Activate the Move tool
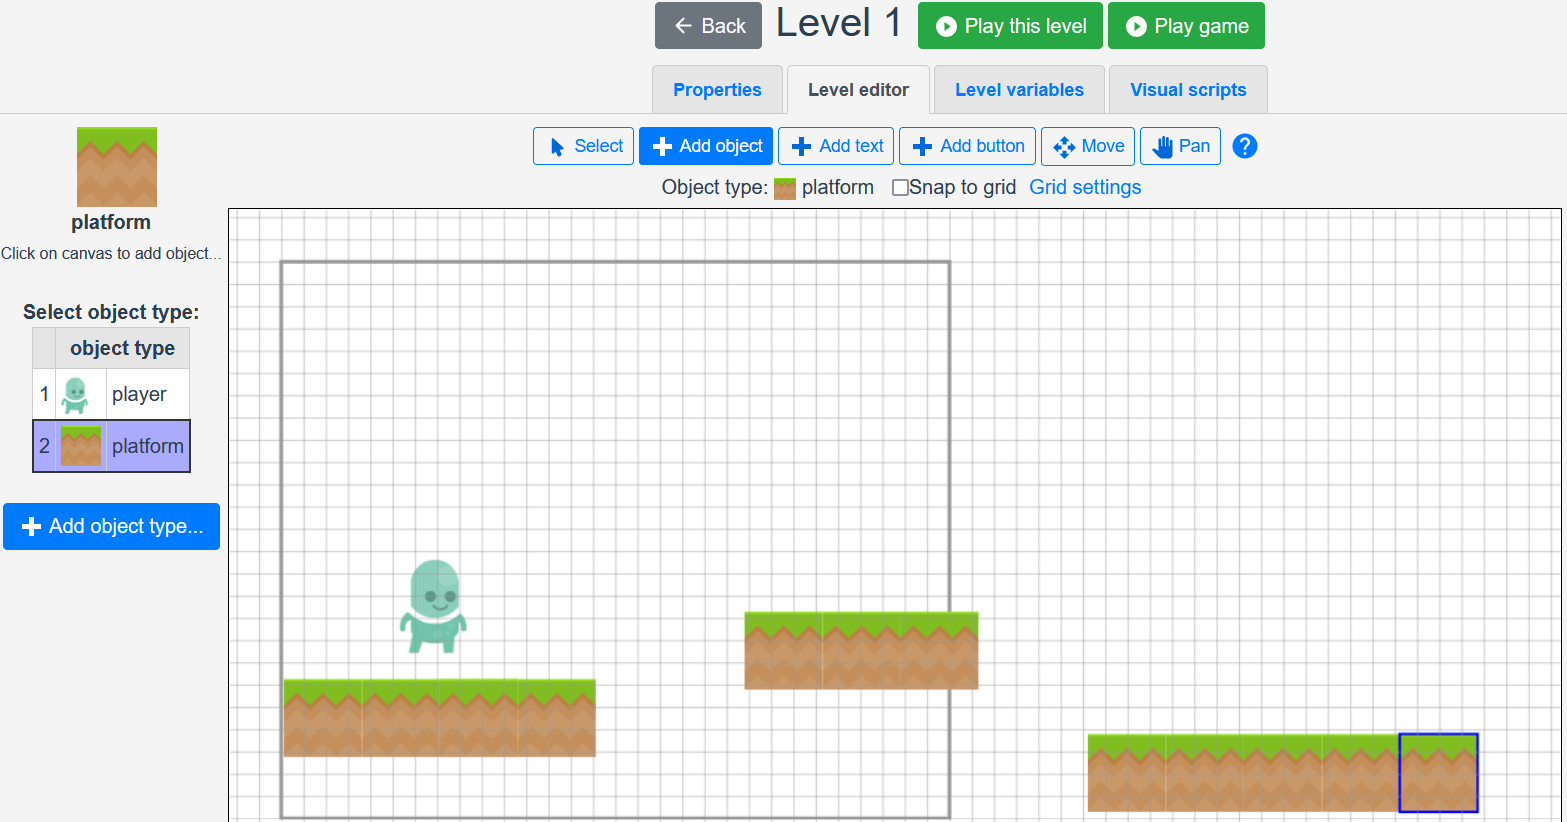Viewport: 1567px width, 822px height. [x=1088, y=146]
